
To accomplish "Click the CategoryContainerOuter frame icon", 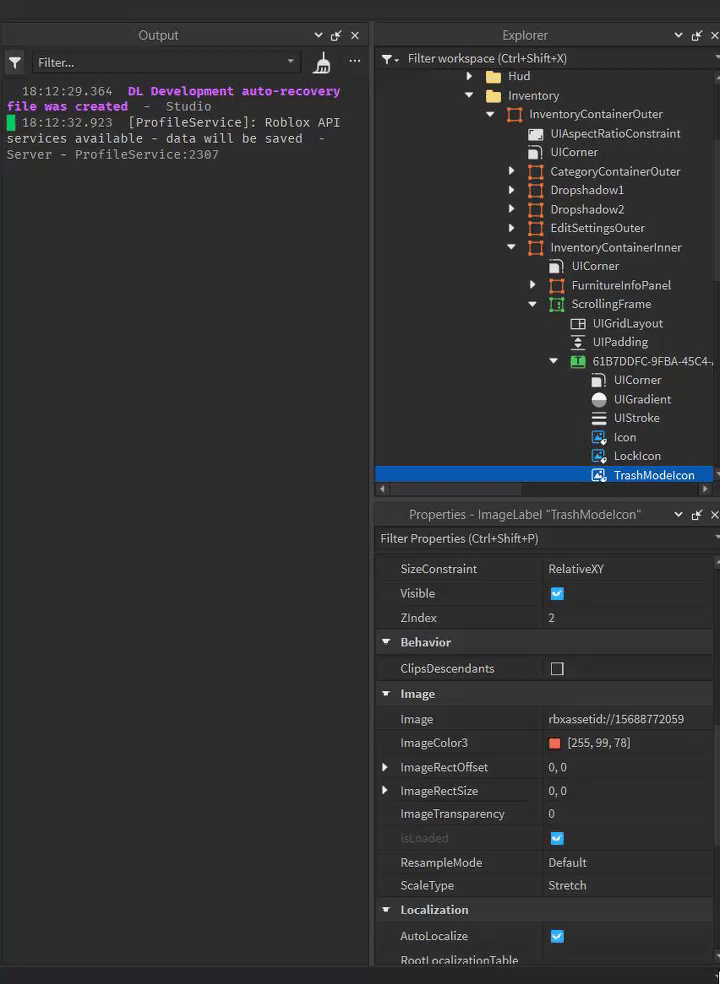I will (535, 171).
